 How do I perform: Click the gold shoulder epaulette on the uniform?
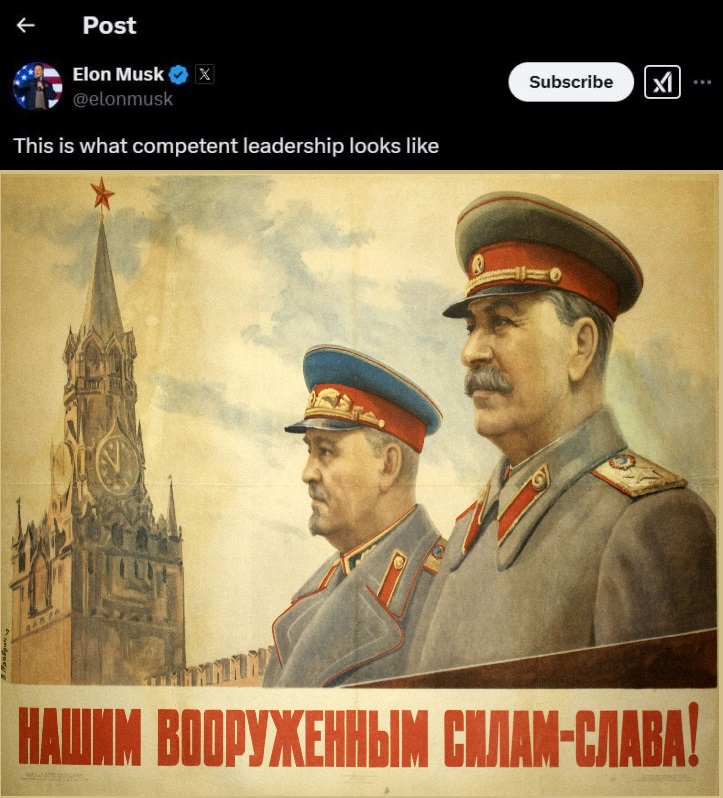[638, 474]
